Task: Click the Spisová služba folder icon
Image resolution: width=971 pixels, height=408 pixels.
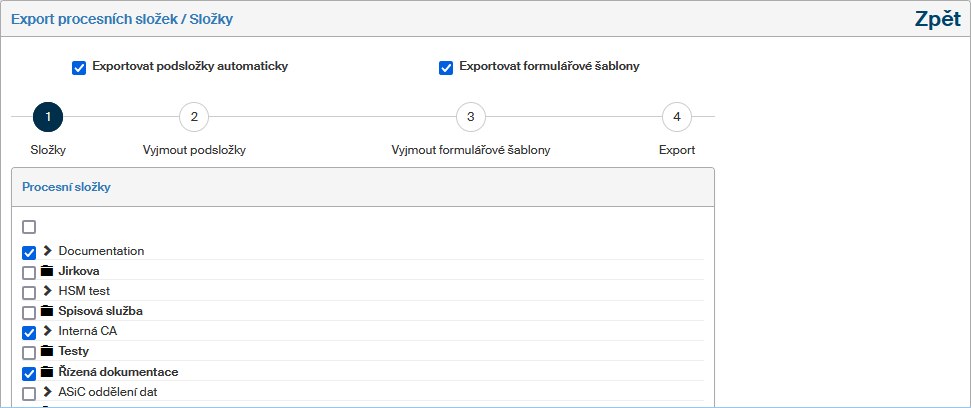Action: [x=46, y=311]
